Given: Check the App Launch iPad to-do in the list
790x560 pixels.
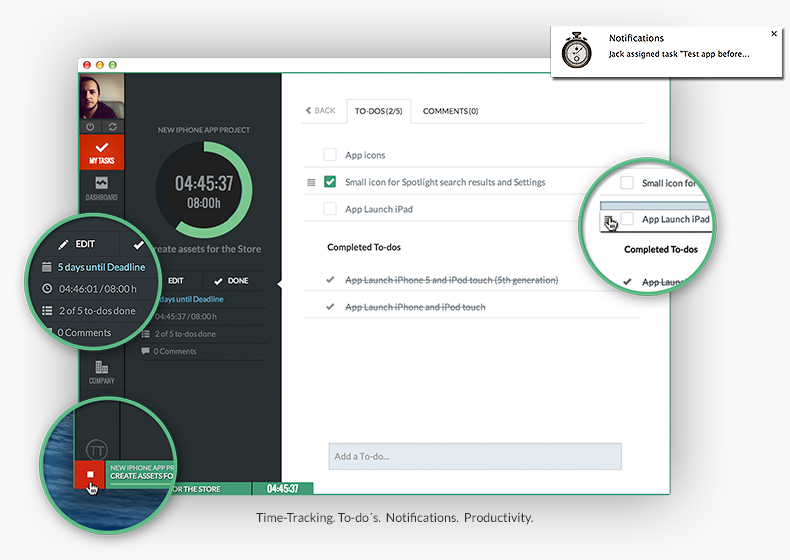Looking at the screenshot, I should click(x=330, y=209).
